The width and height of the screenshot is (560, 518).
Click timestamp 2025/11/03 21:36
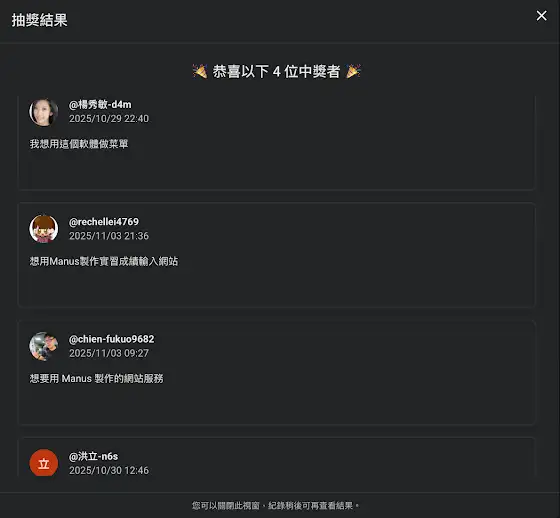coord(109,236)
